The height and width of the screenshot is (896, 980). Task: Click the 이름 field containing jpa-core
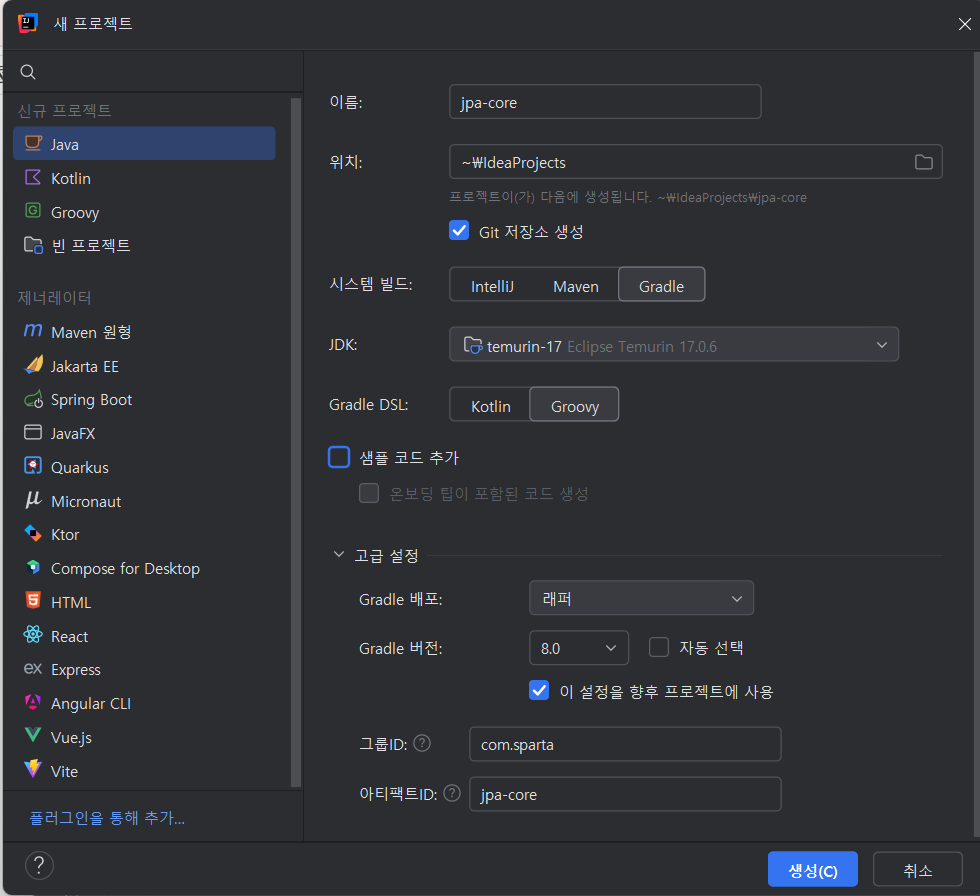[x=605, y=102]
